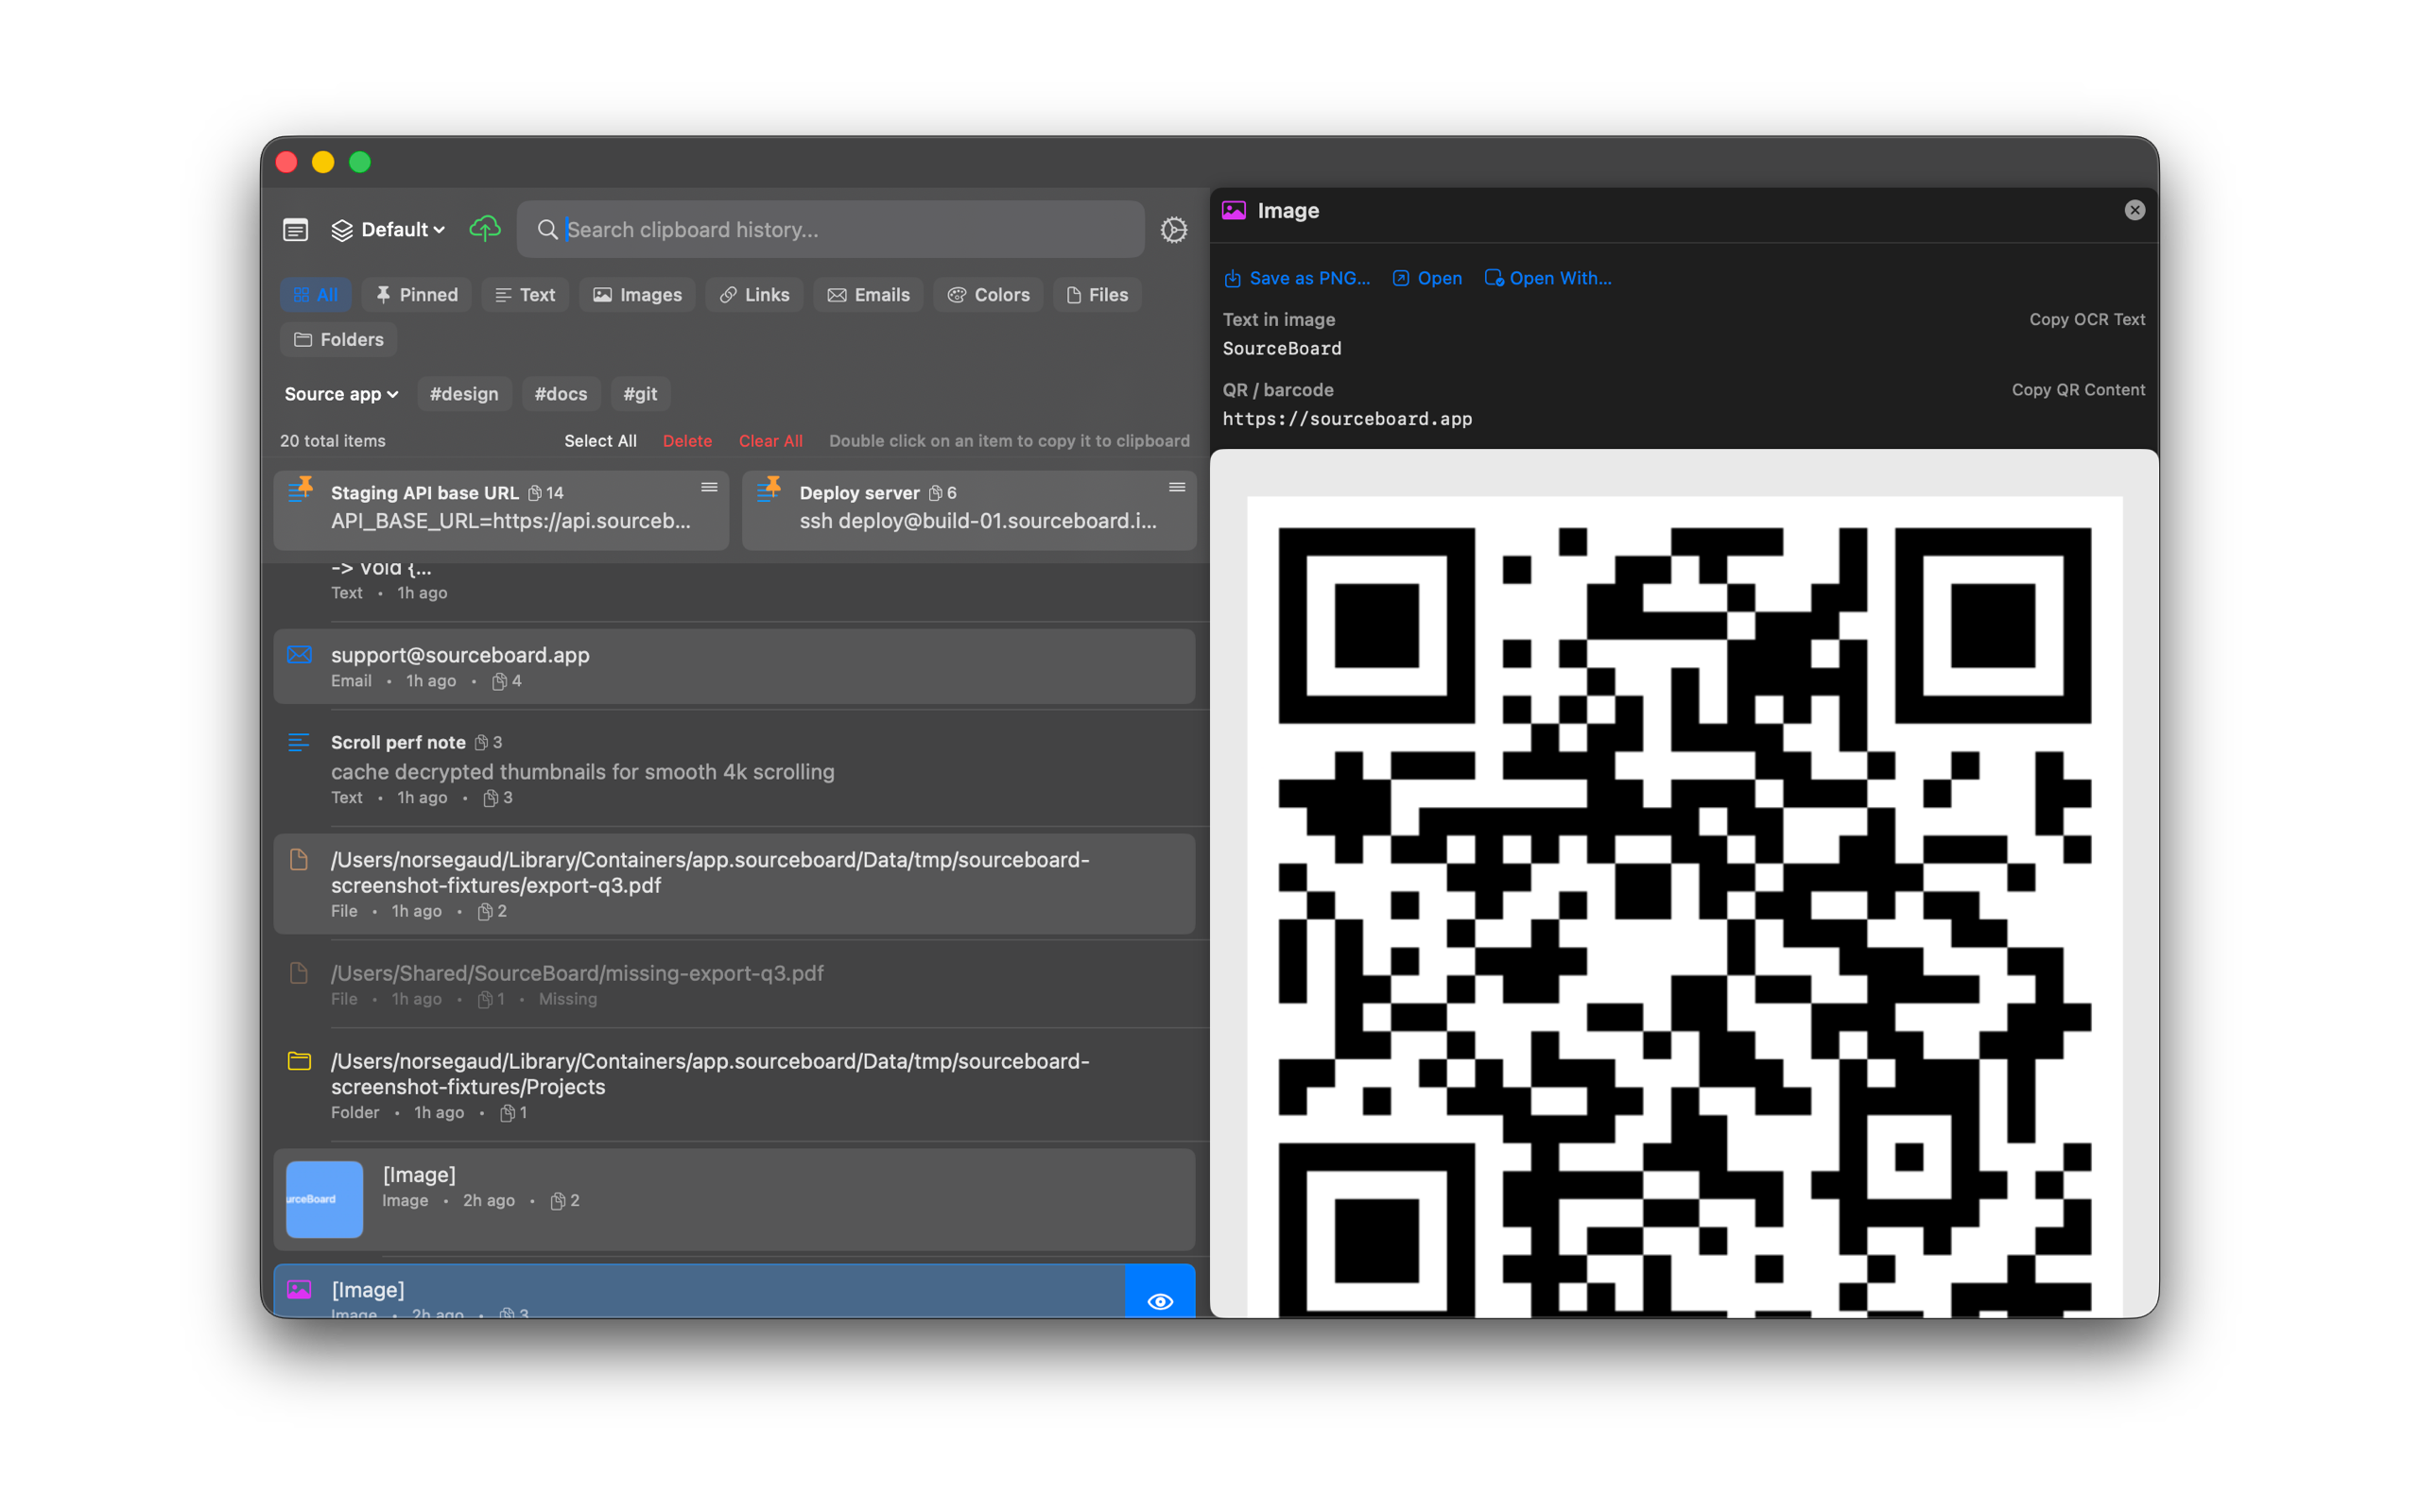The image size is (2420, 1512).
Task: Click the Open link in preview panel
Action: pos(1427,279)
